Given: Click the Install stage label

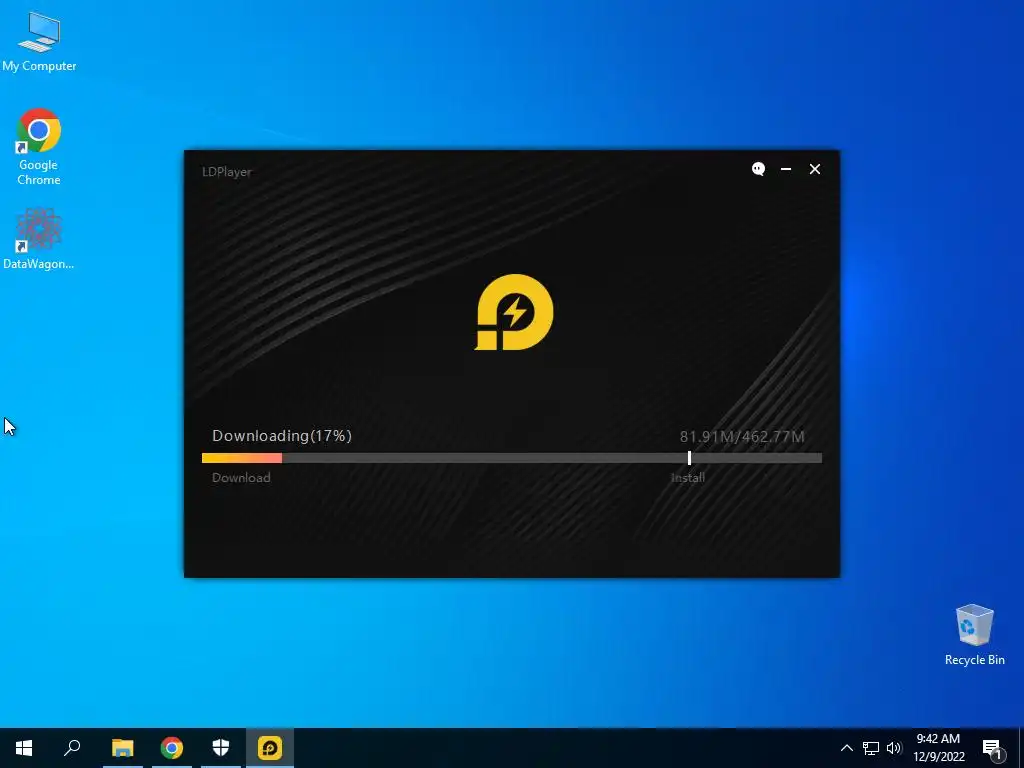Looking at the screenshot, I should click(688, 477).
